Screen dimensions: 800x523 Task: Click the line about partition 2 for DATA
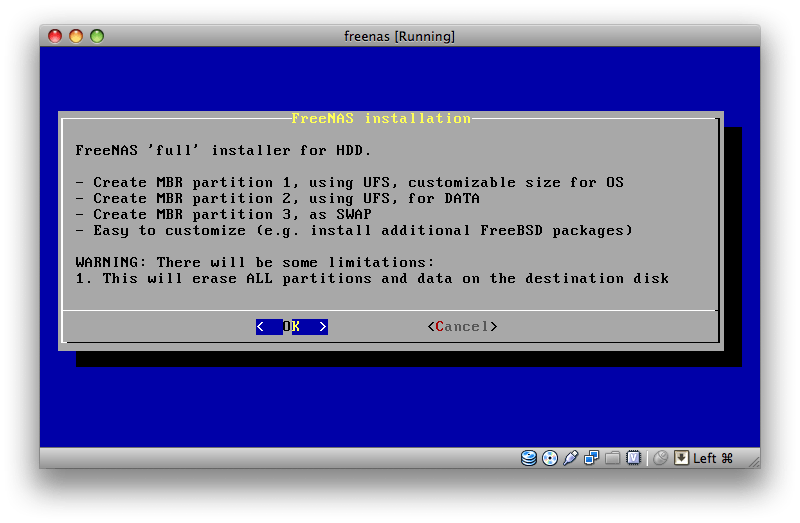(278, 198)
